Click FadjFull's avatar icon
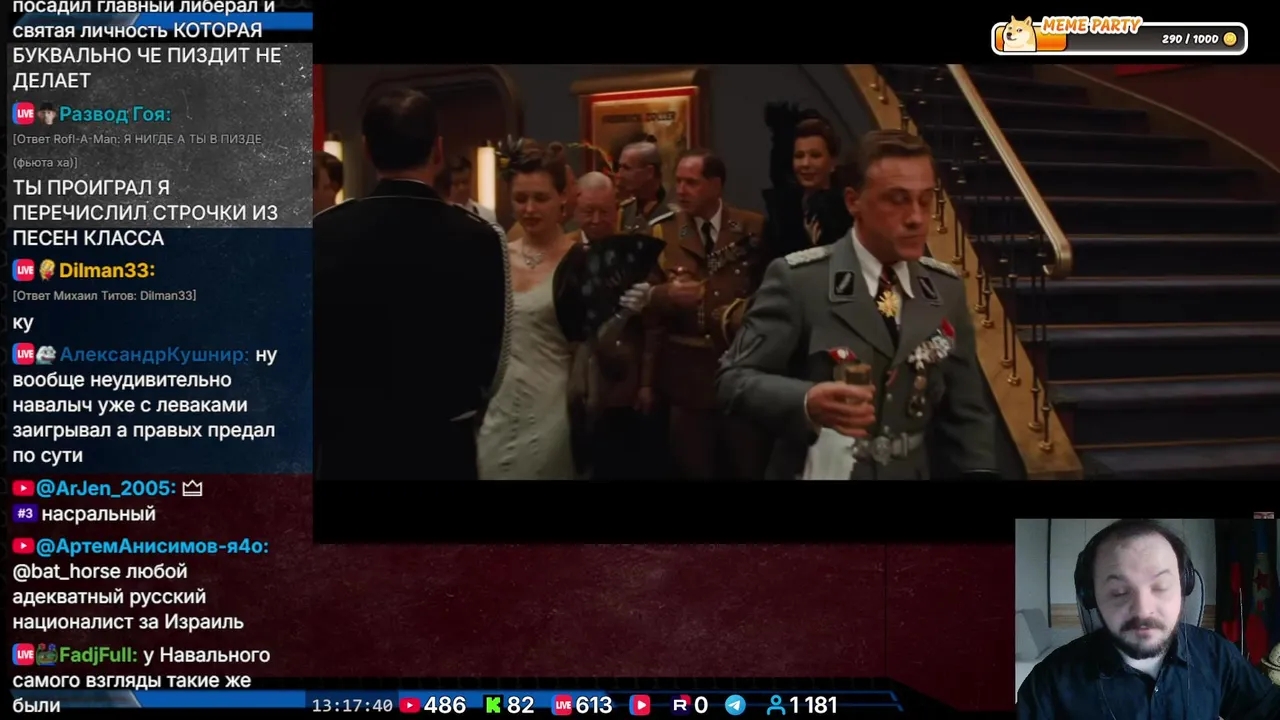This screenshot has width=1280, height=720. point(47,656)
